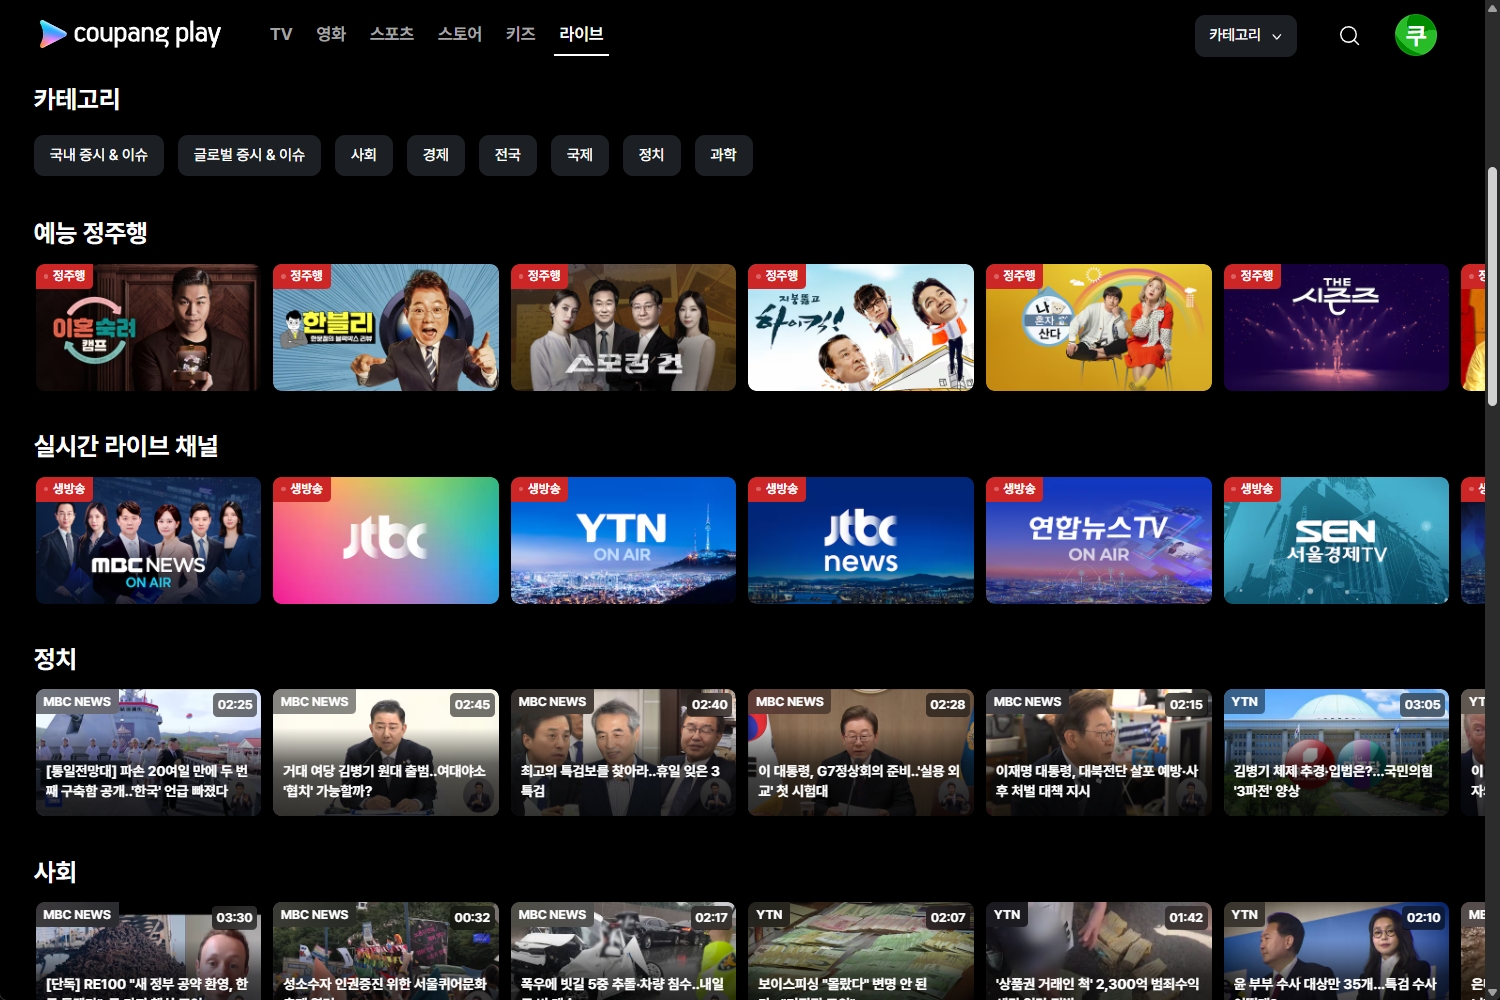Click the 정치 section heading
The height and width of the screenshot is (1000, 1500).
[55, 659]
